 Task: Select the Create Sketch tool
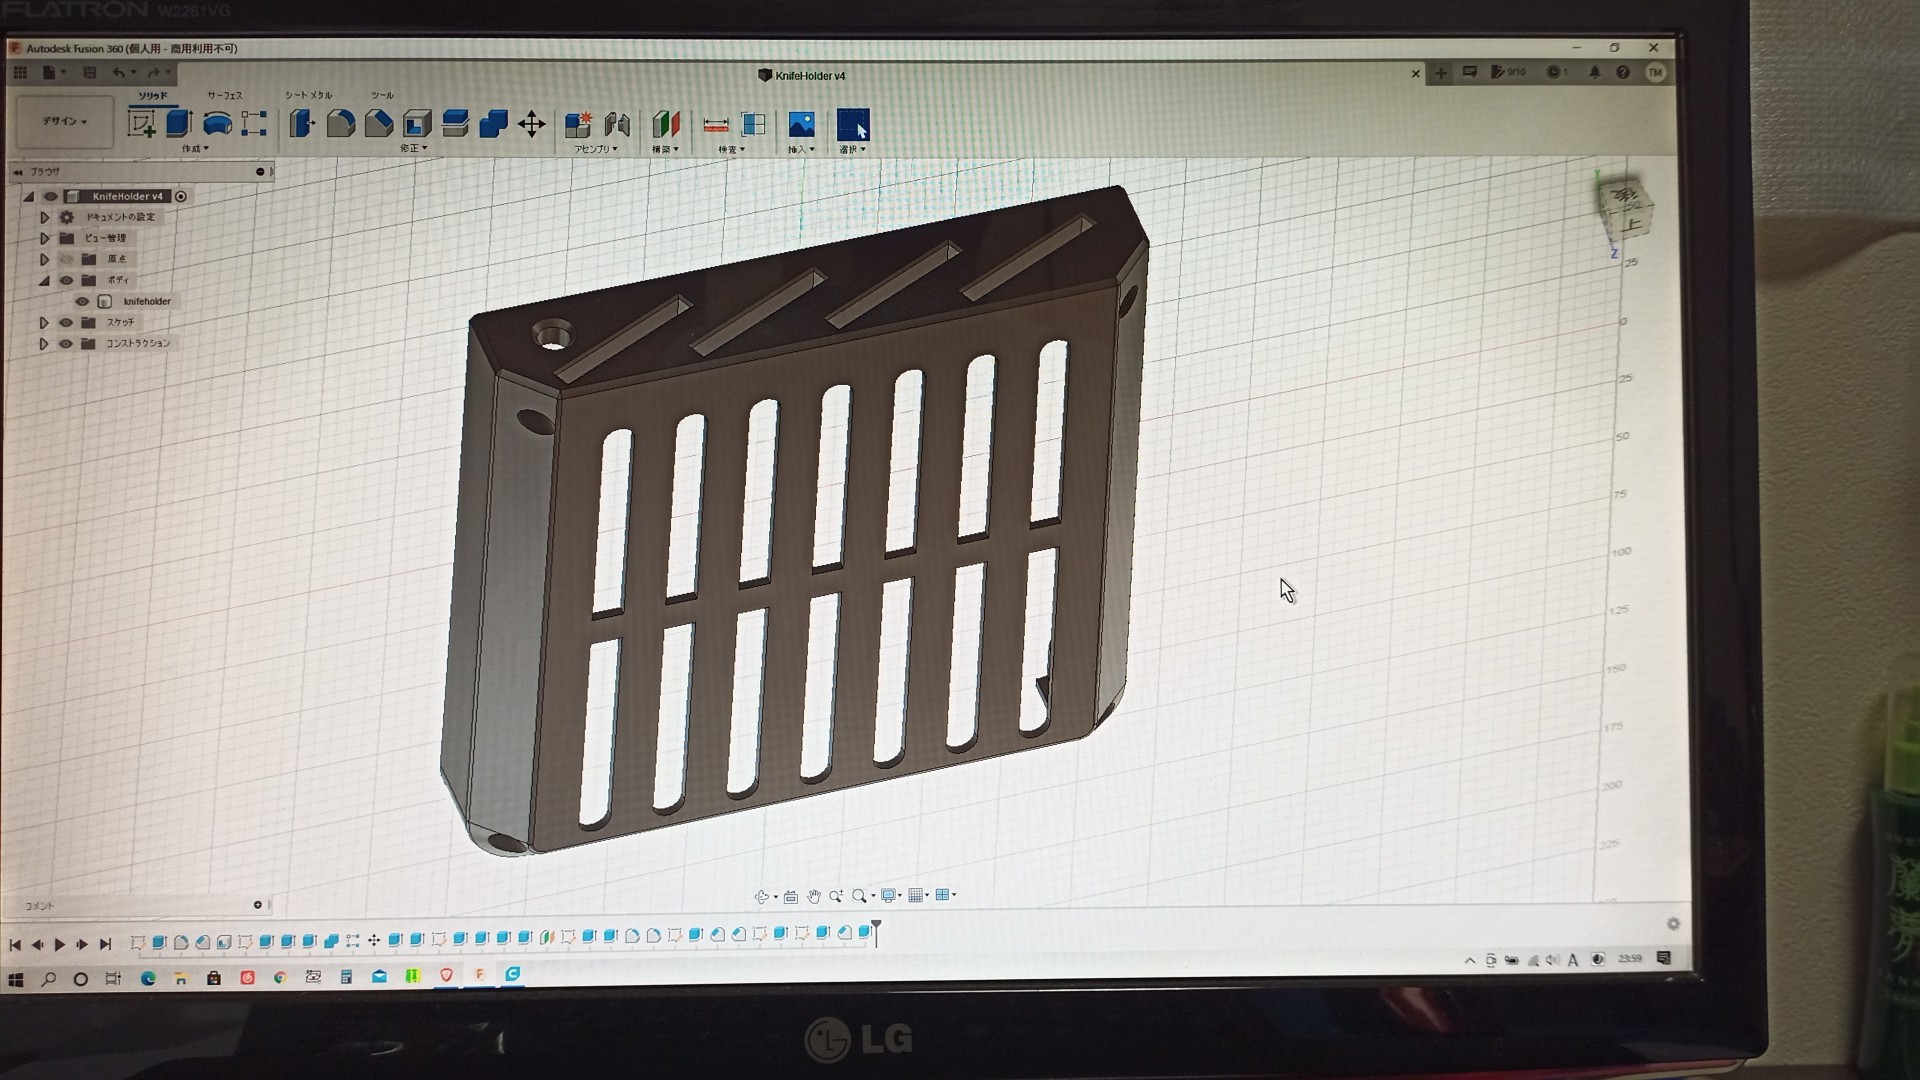tap(141, 124)
